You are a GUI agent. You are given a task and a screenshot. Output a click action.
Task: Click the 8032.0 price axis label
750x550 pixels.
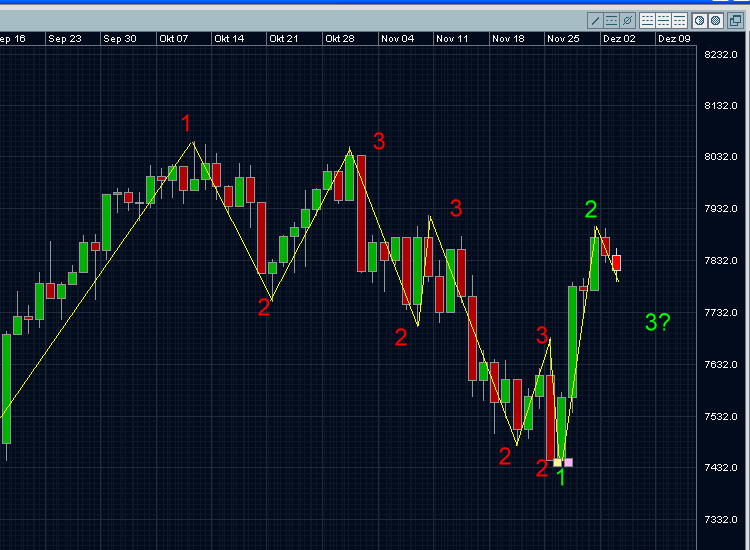pos(721,157)
